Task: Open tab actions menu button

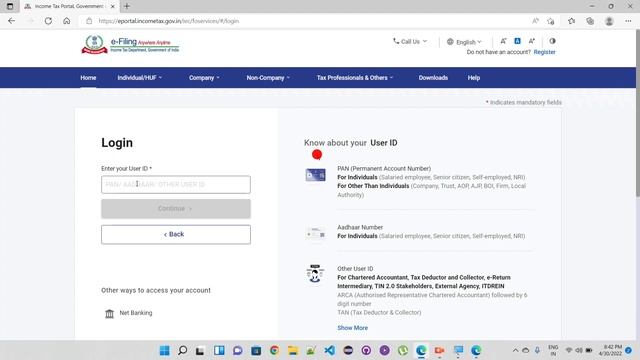Action: pyautogui.click(x=10, y=6)
